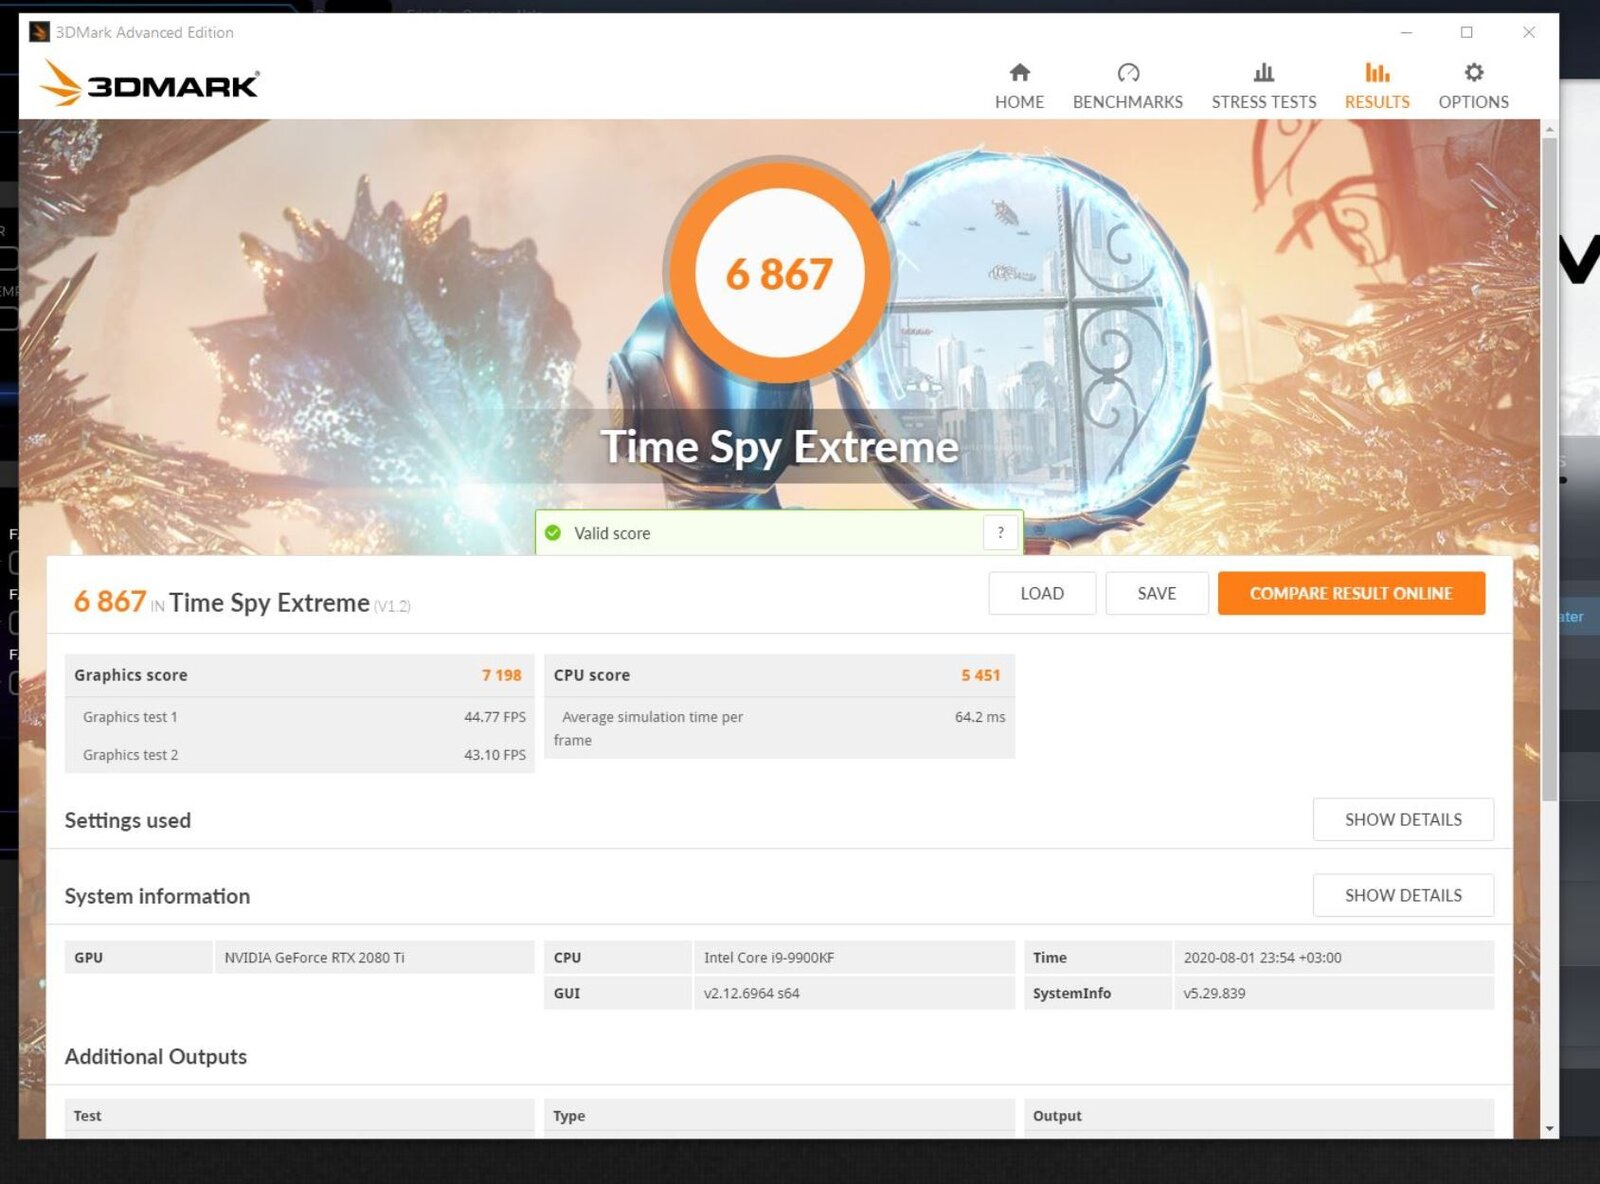
Task: Click Compare Result Online
Action: (x=1351, y=593)
